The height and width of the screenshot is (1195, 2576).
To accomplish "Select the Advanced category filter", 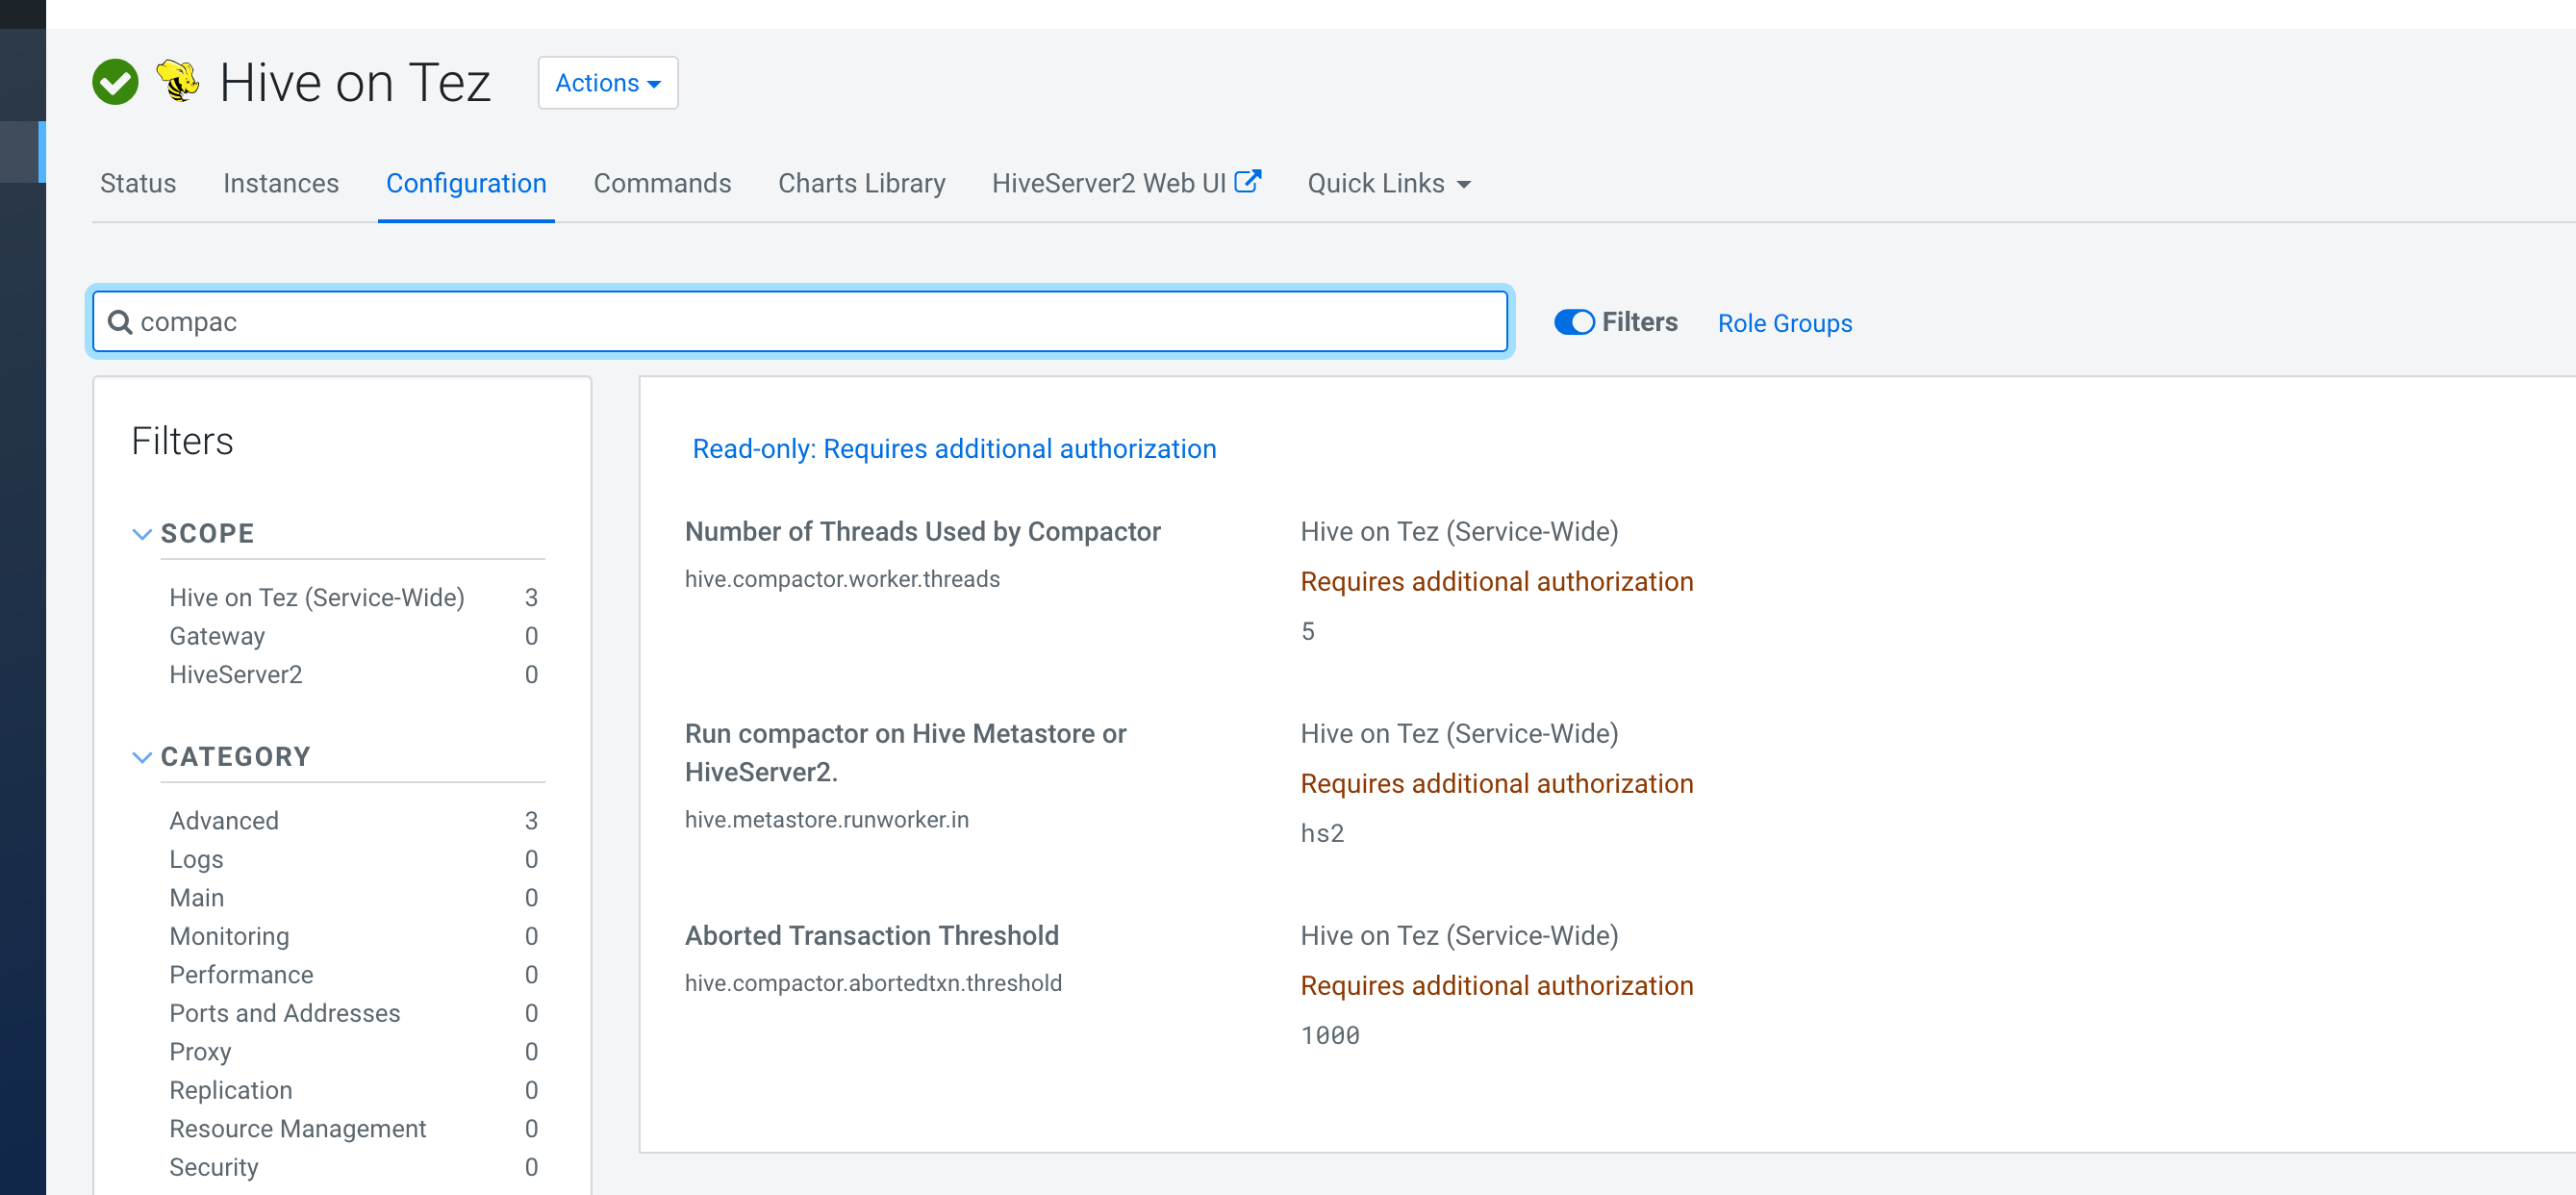I will click(x=223, y=820).
